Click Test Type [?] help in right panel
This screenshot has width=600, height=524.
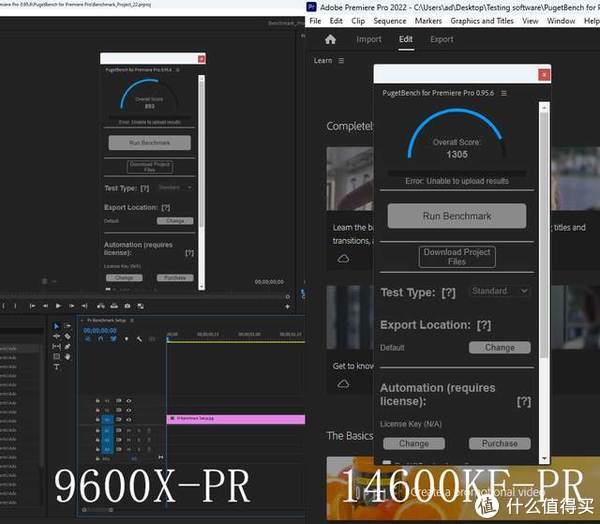[x=448, y=293]
